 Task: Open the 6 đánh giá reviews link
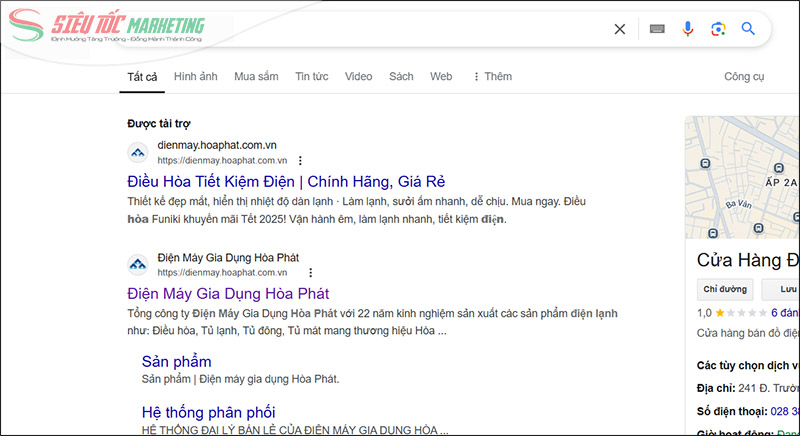click(785, 313)
